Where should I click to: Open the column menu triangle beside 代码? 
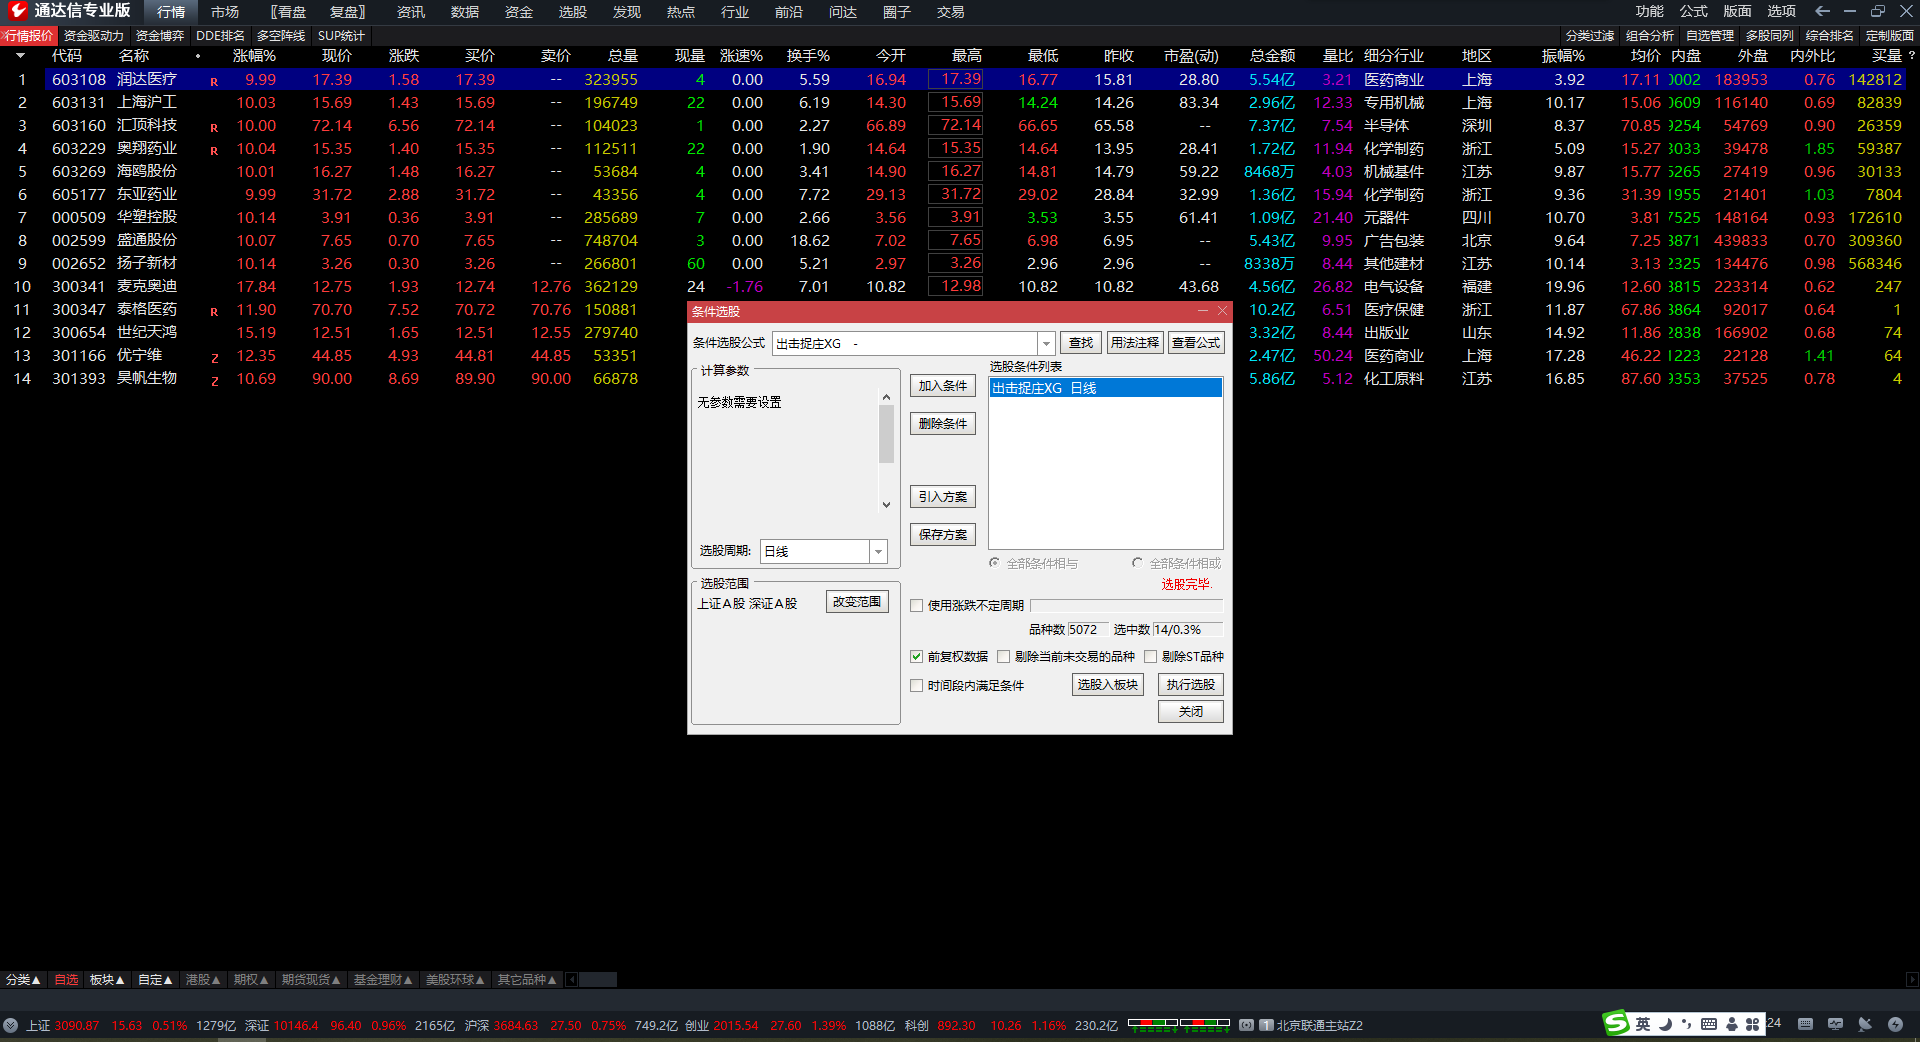[20, 56]
